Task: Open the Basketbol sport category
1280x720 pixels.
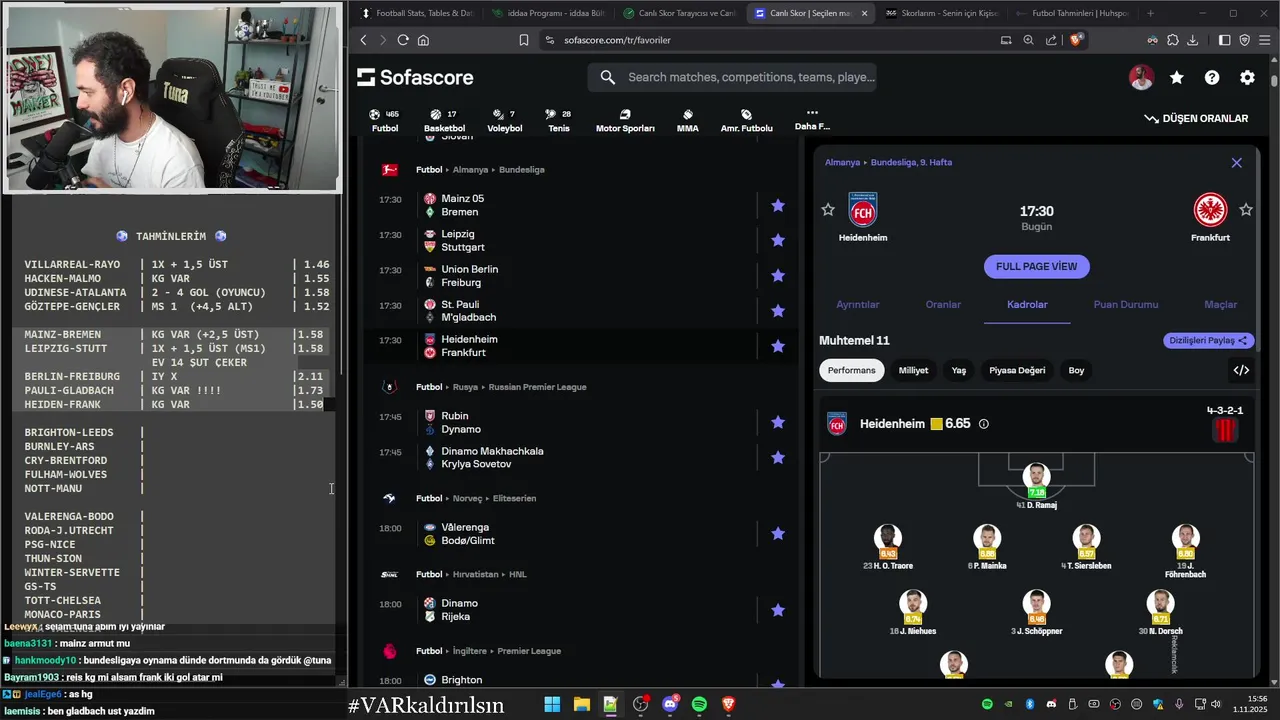Action: 444,121
